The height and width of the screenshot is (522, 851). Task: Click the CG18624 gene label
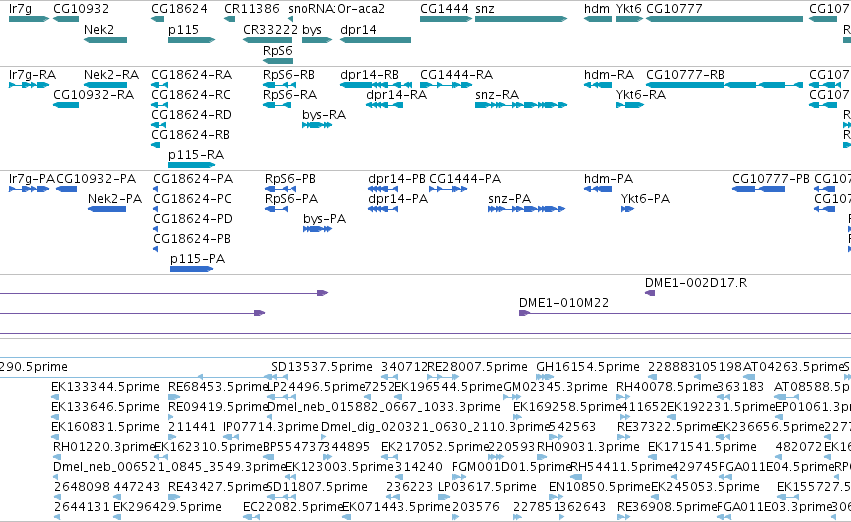[x=179, y=9]
